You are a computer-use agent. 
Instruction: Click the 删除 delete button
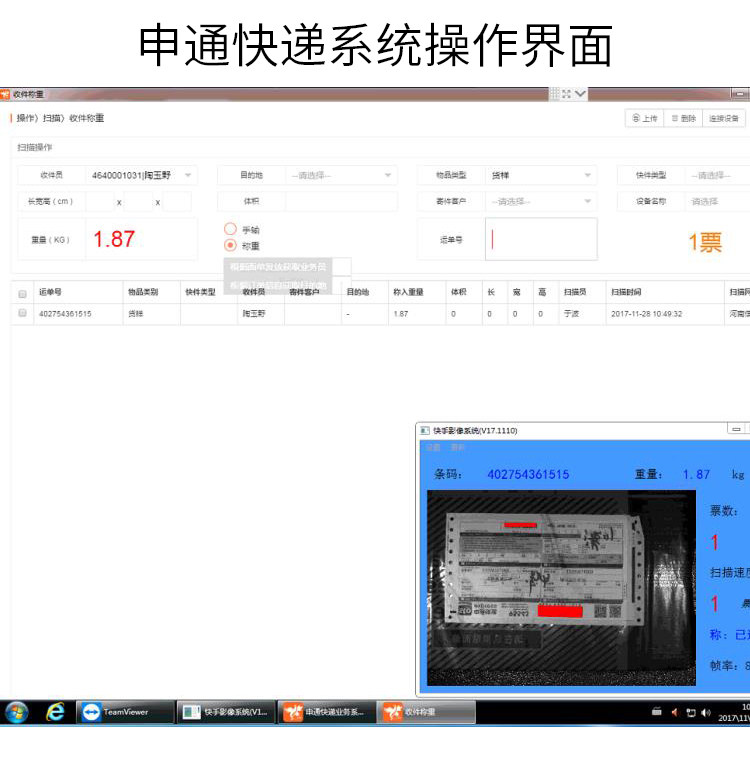pos(683,119)
